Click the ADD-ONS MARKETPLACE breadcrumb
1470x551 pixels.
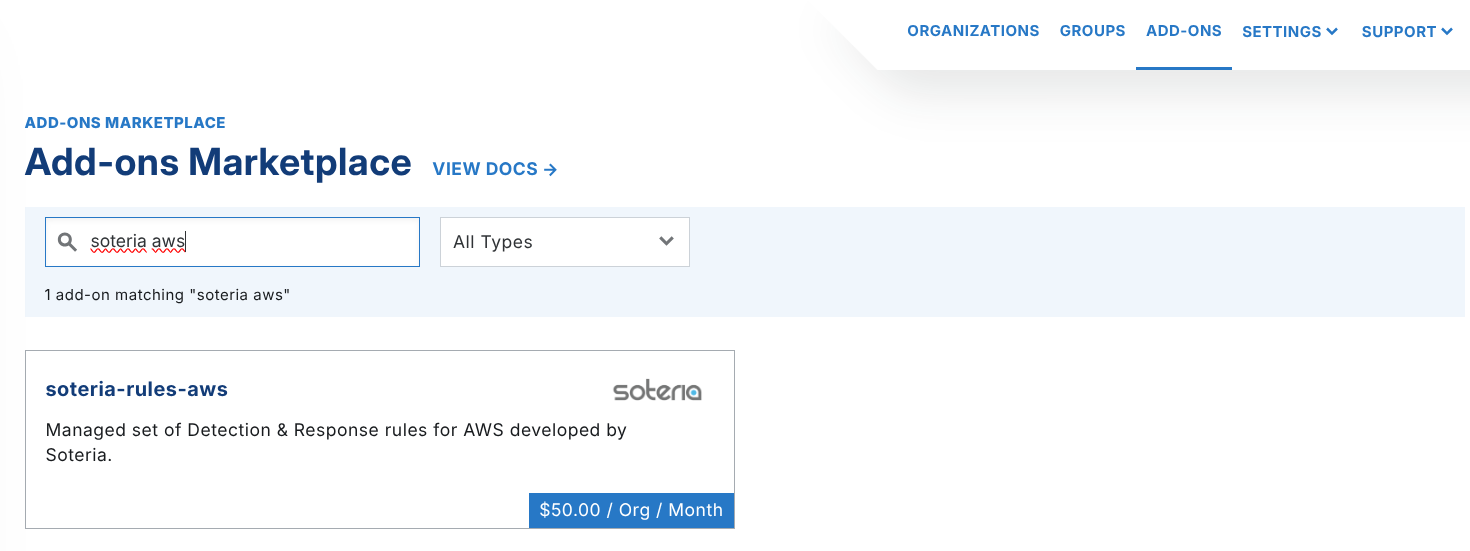(x=125, y=123)
